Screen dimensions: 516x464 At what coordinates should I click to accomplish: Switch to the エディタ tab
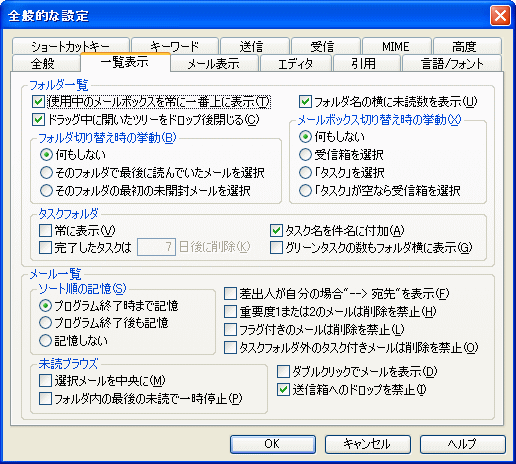click(x=296, y=63)
